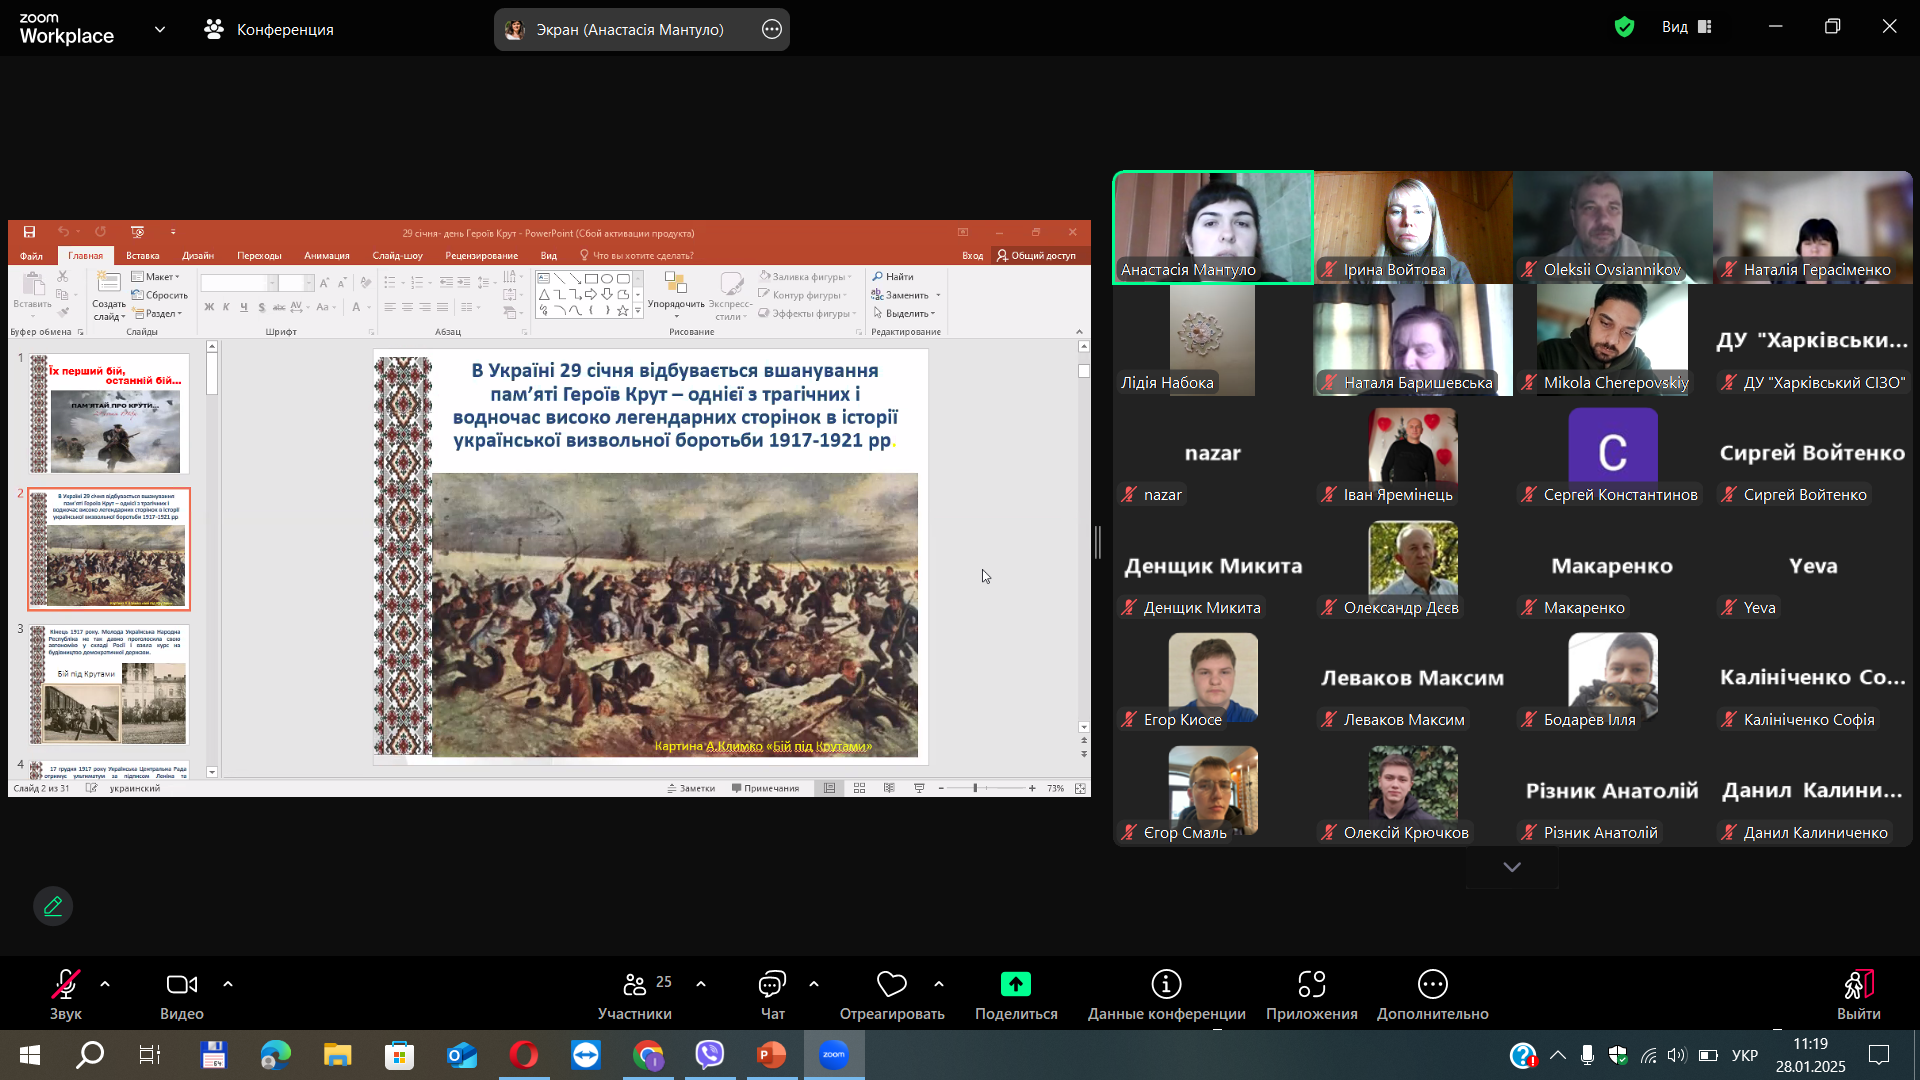Click start slideshow from beginning icon
This screenshot has width=1920, height=1080.
pos(137,232)
